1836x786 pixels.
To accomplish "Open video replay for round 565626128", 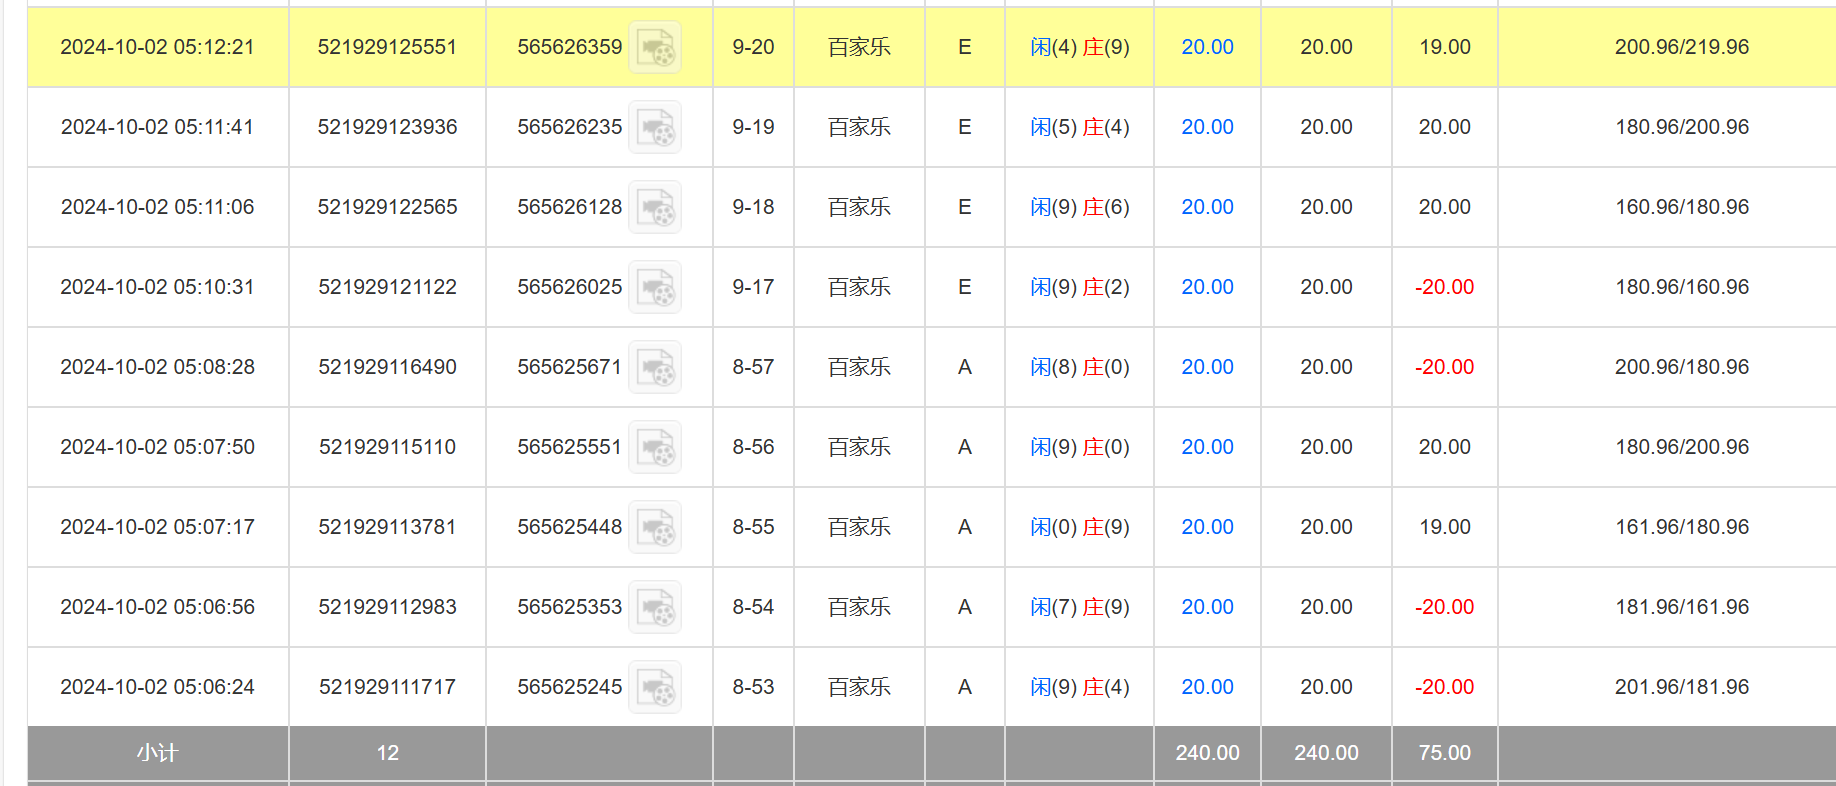I will pos(655,207).
